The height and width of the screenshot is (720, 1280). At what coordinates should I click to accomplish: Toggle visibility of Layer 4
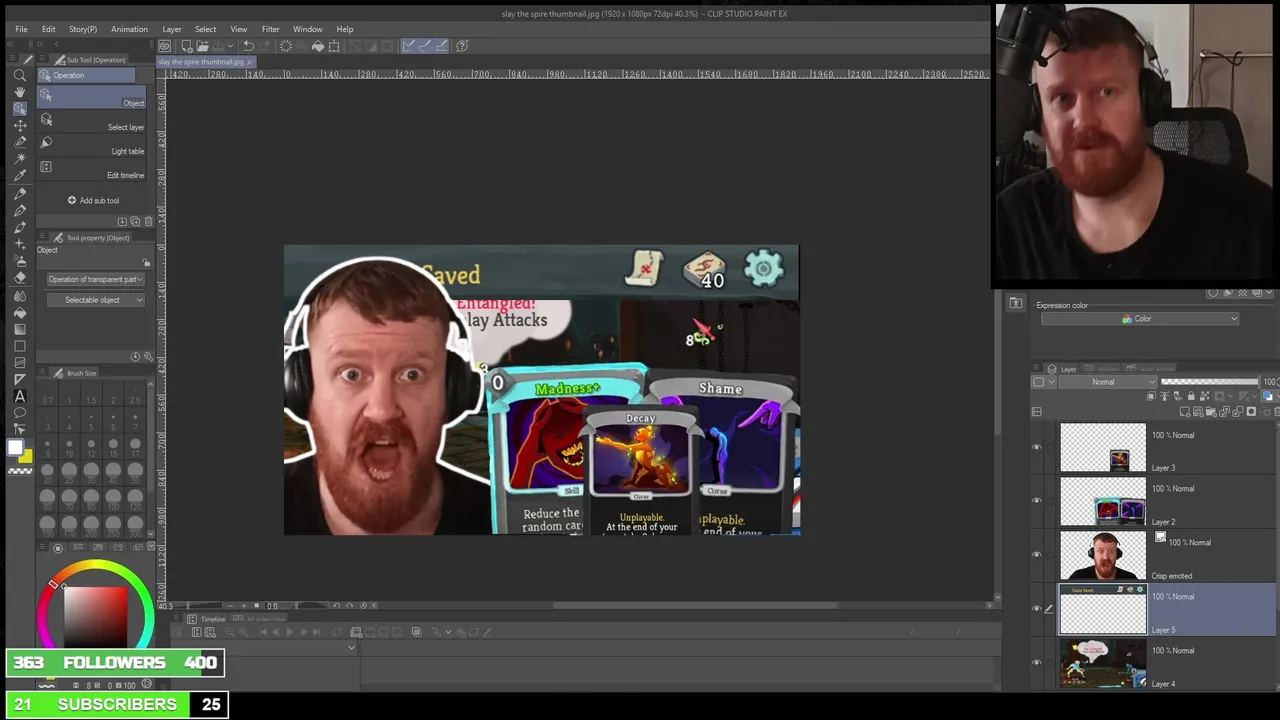(x=1036, y=663)
